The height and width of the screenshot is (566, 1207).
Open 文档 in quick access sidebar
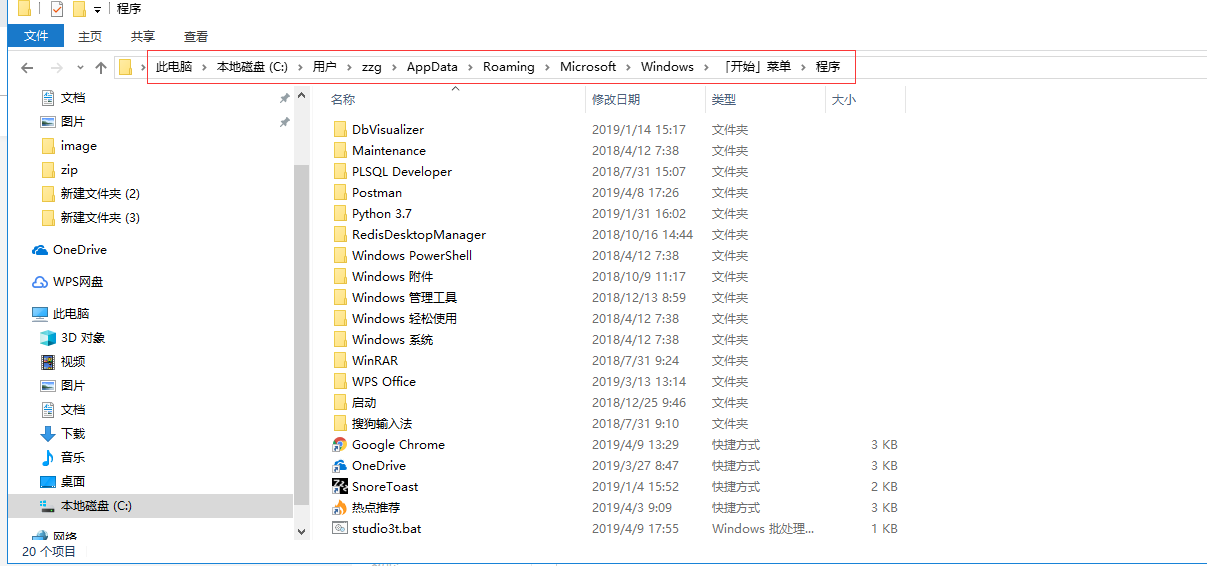coord(73,98)
